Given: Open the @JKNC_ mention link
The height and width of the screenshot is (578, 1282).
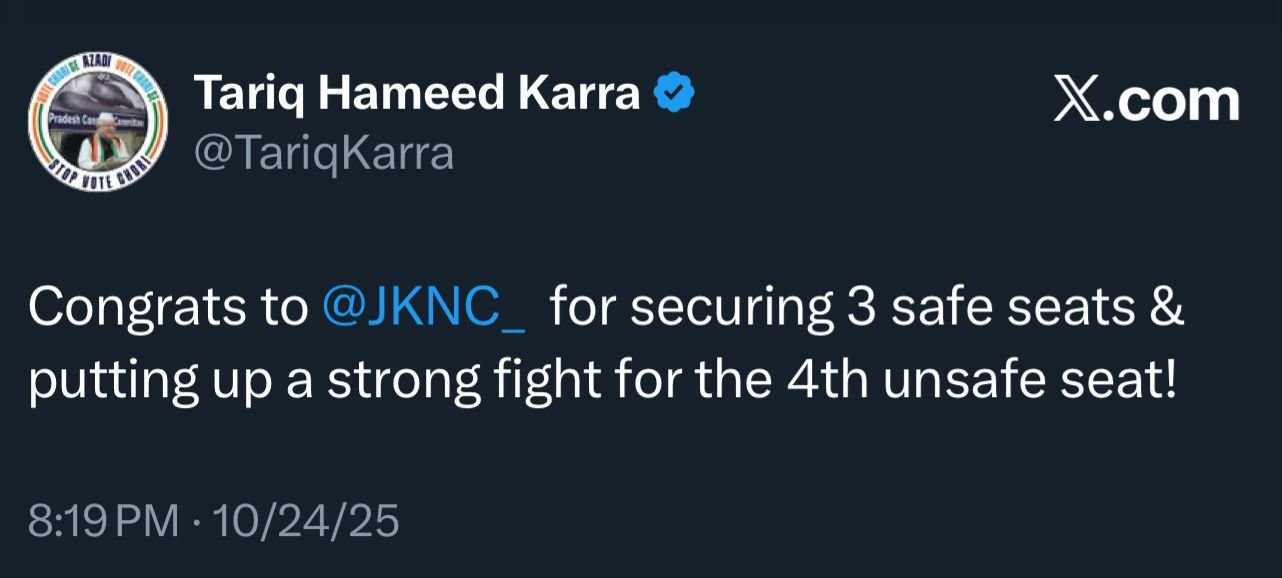Looking at the screenshot, I should [x=425, y=309].
